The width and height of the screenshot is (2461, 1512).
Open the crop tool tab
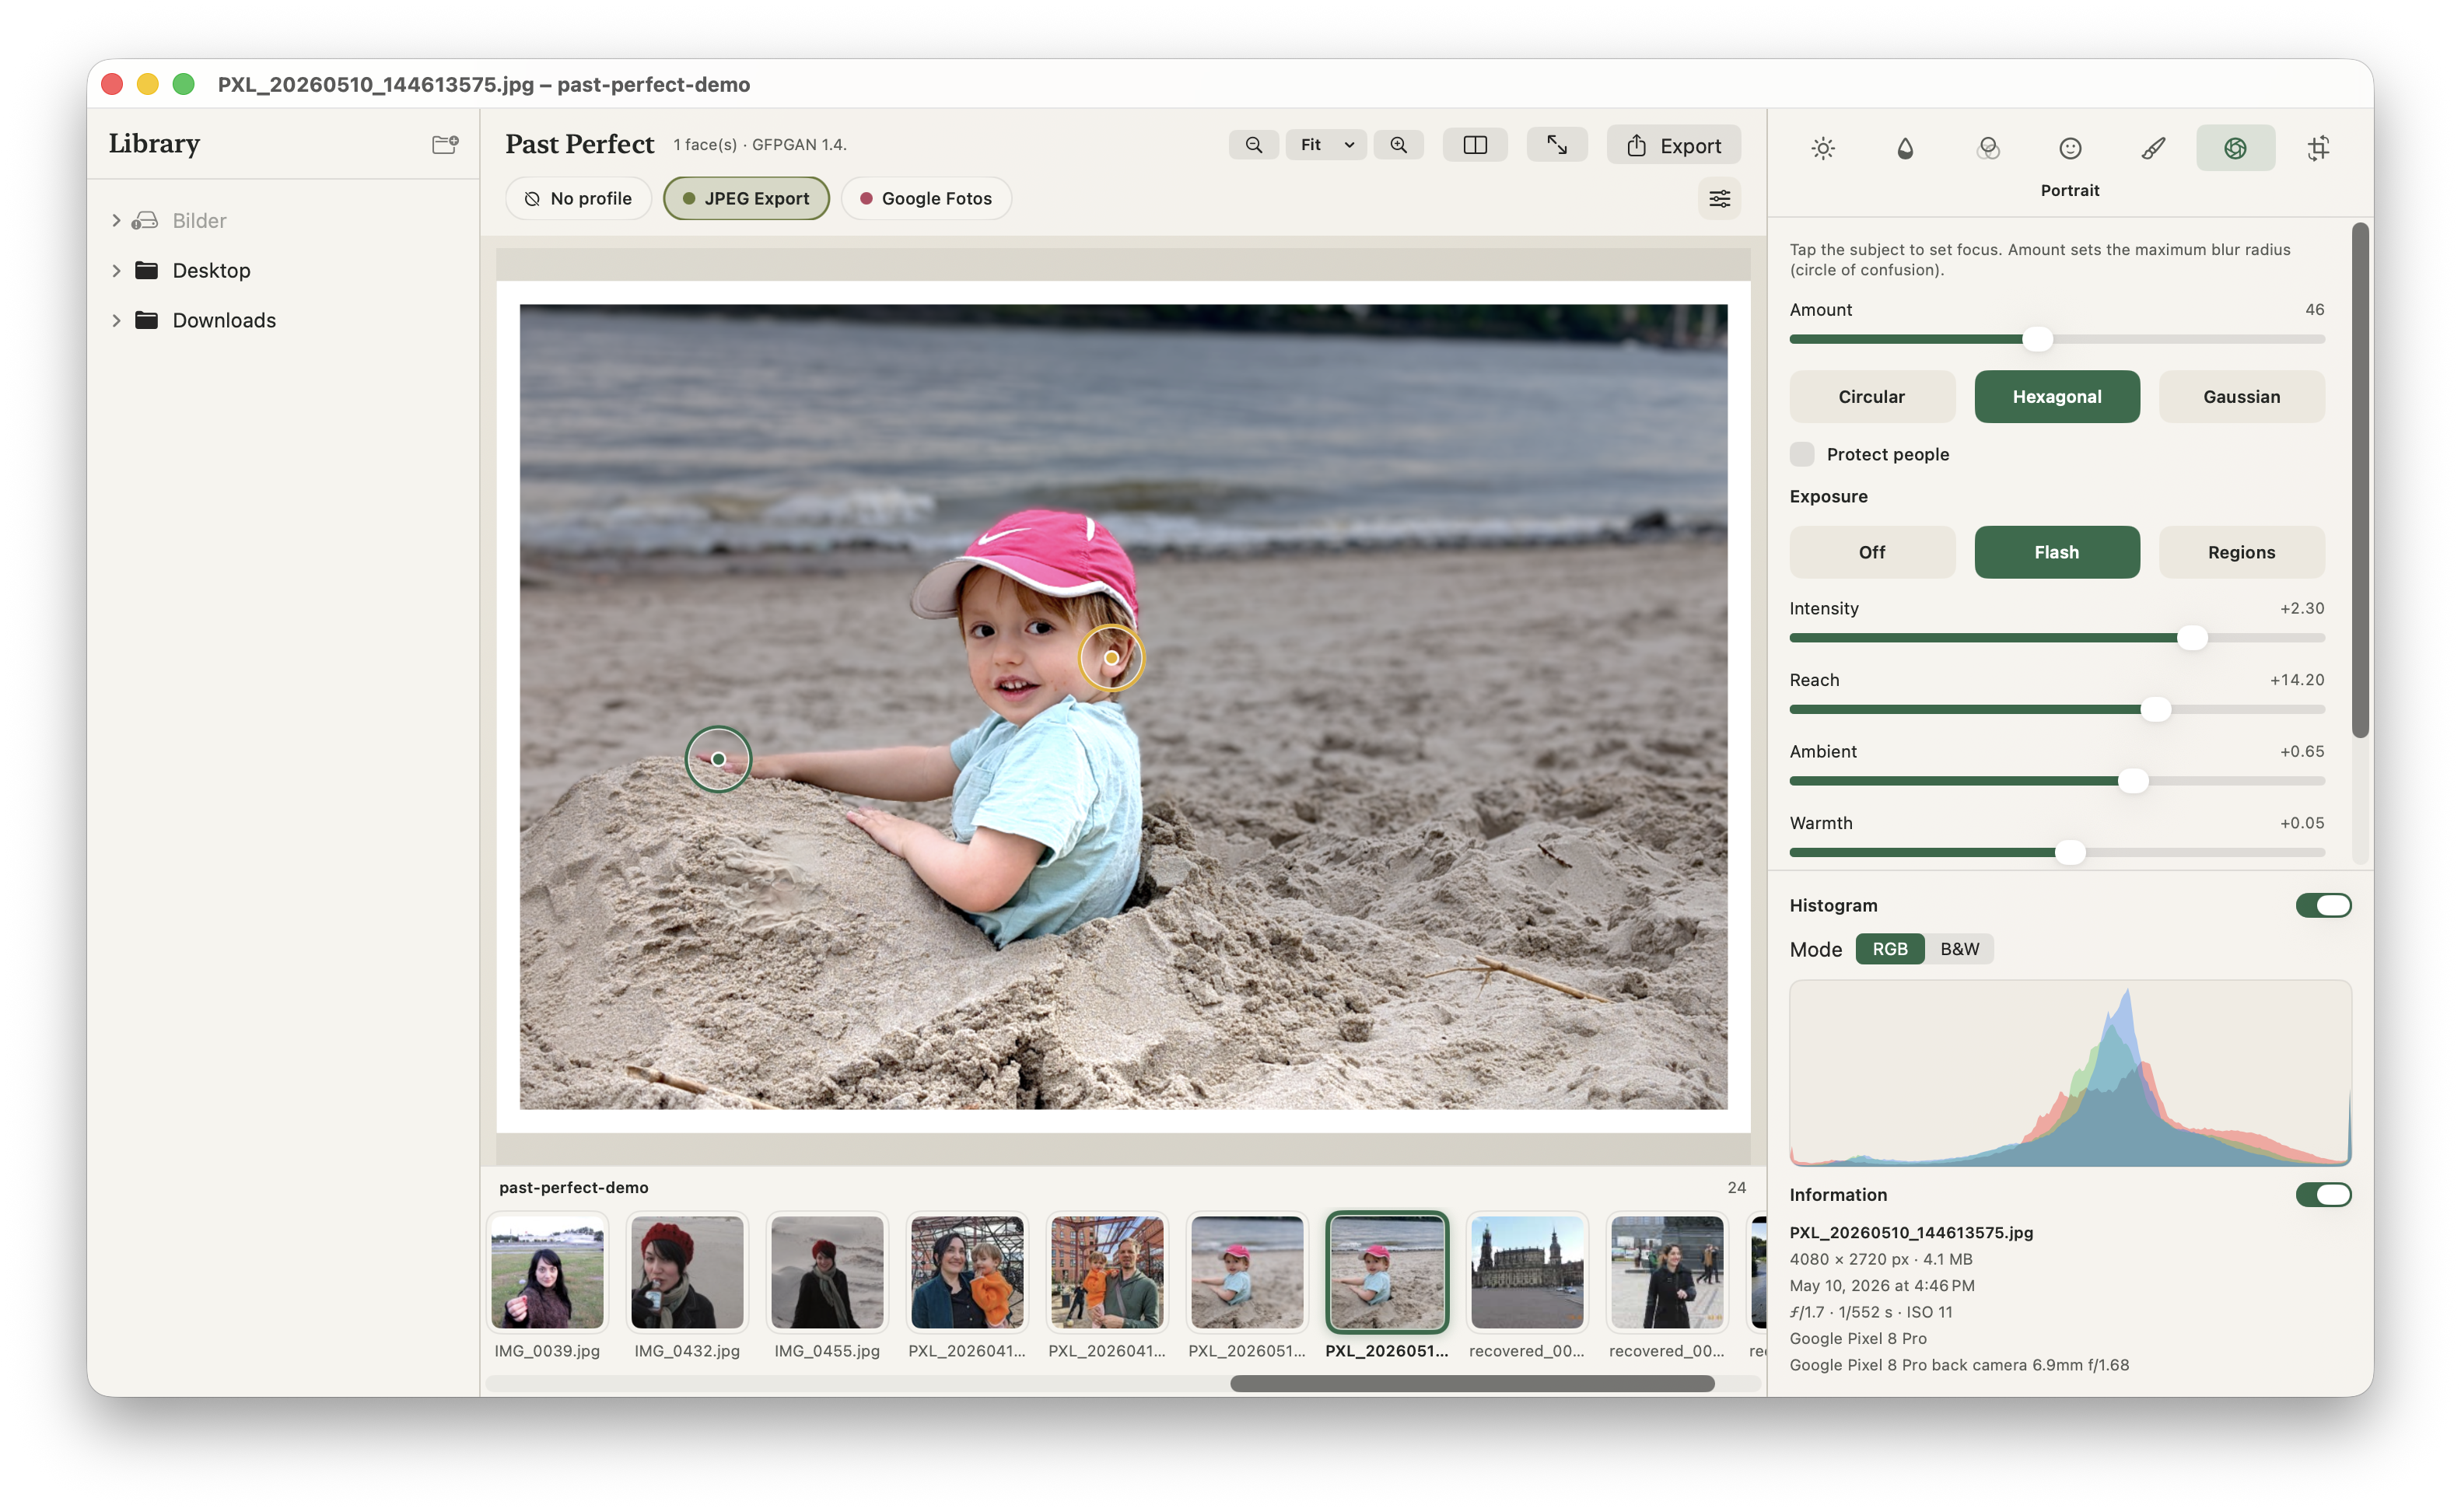tap(2318, 148)
